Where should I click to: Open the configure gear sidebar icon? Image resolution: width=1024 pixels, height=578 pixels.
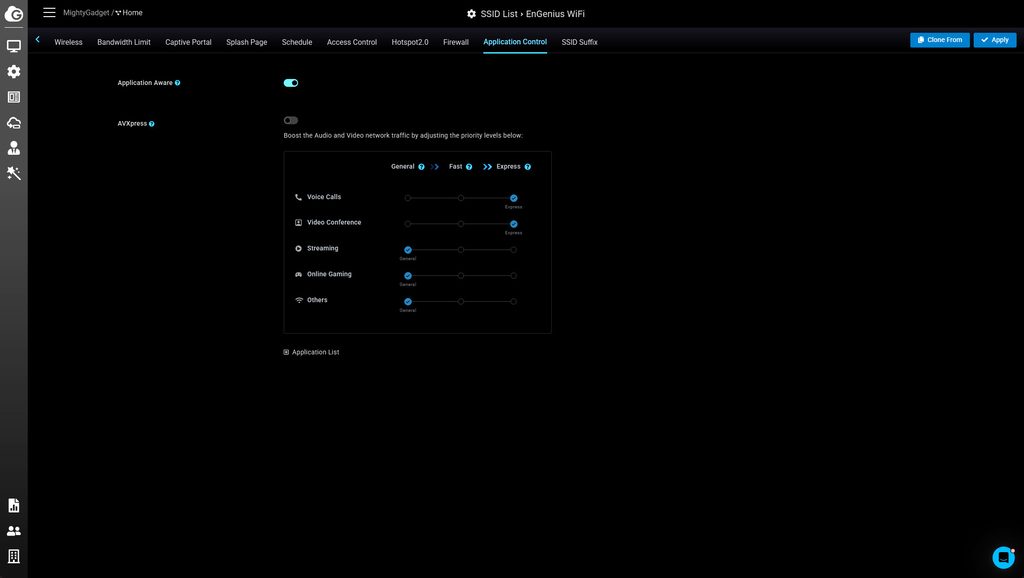(14, 71)
